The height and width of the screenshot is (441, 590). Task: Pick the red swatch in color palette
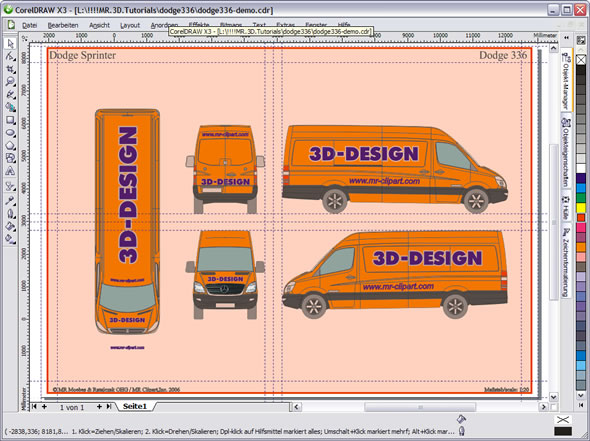[581, 217]
